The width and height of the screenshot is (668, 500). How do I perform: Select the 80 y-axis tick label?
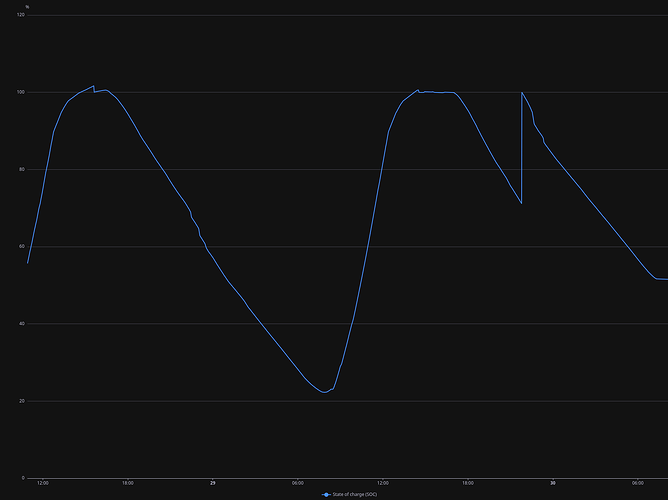click(21, 169)
